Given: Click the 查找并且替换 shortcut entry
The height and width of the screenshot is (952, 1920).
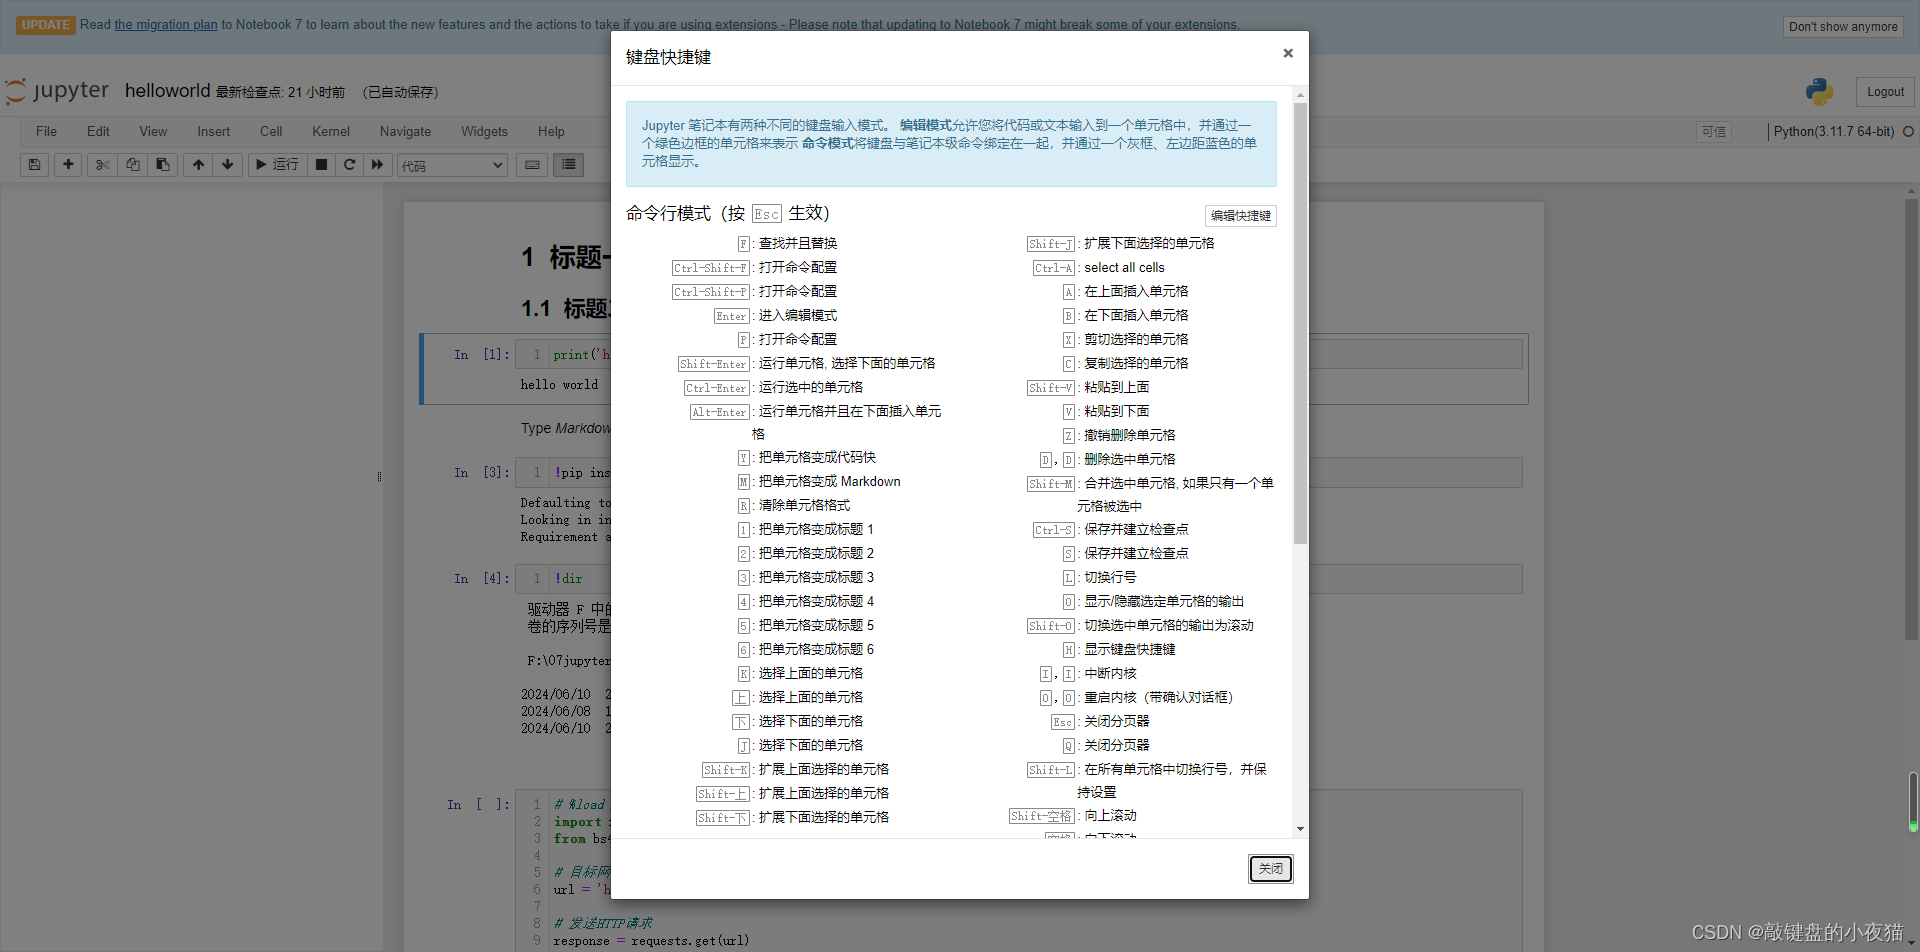Looking at the screenshot, I should click(x=798, y=244).
